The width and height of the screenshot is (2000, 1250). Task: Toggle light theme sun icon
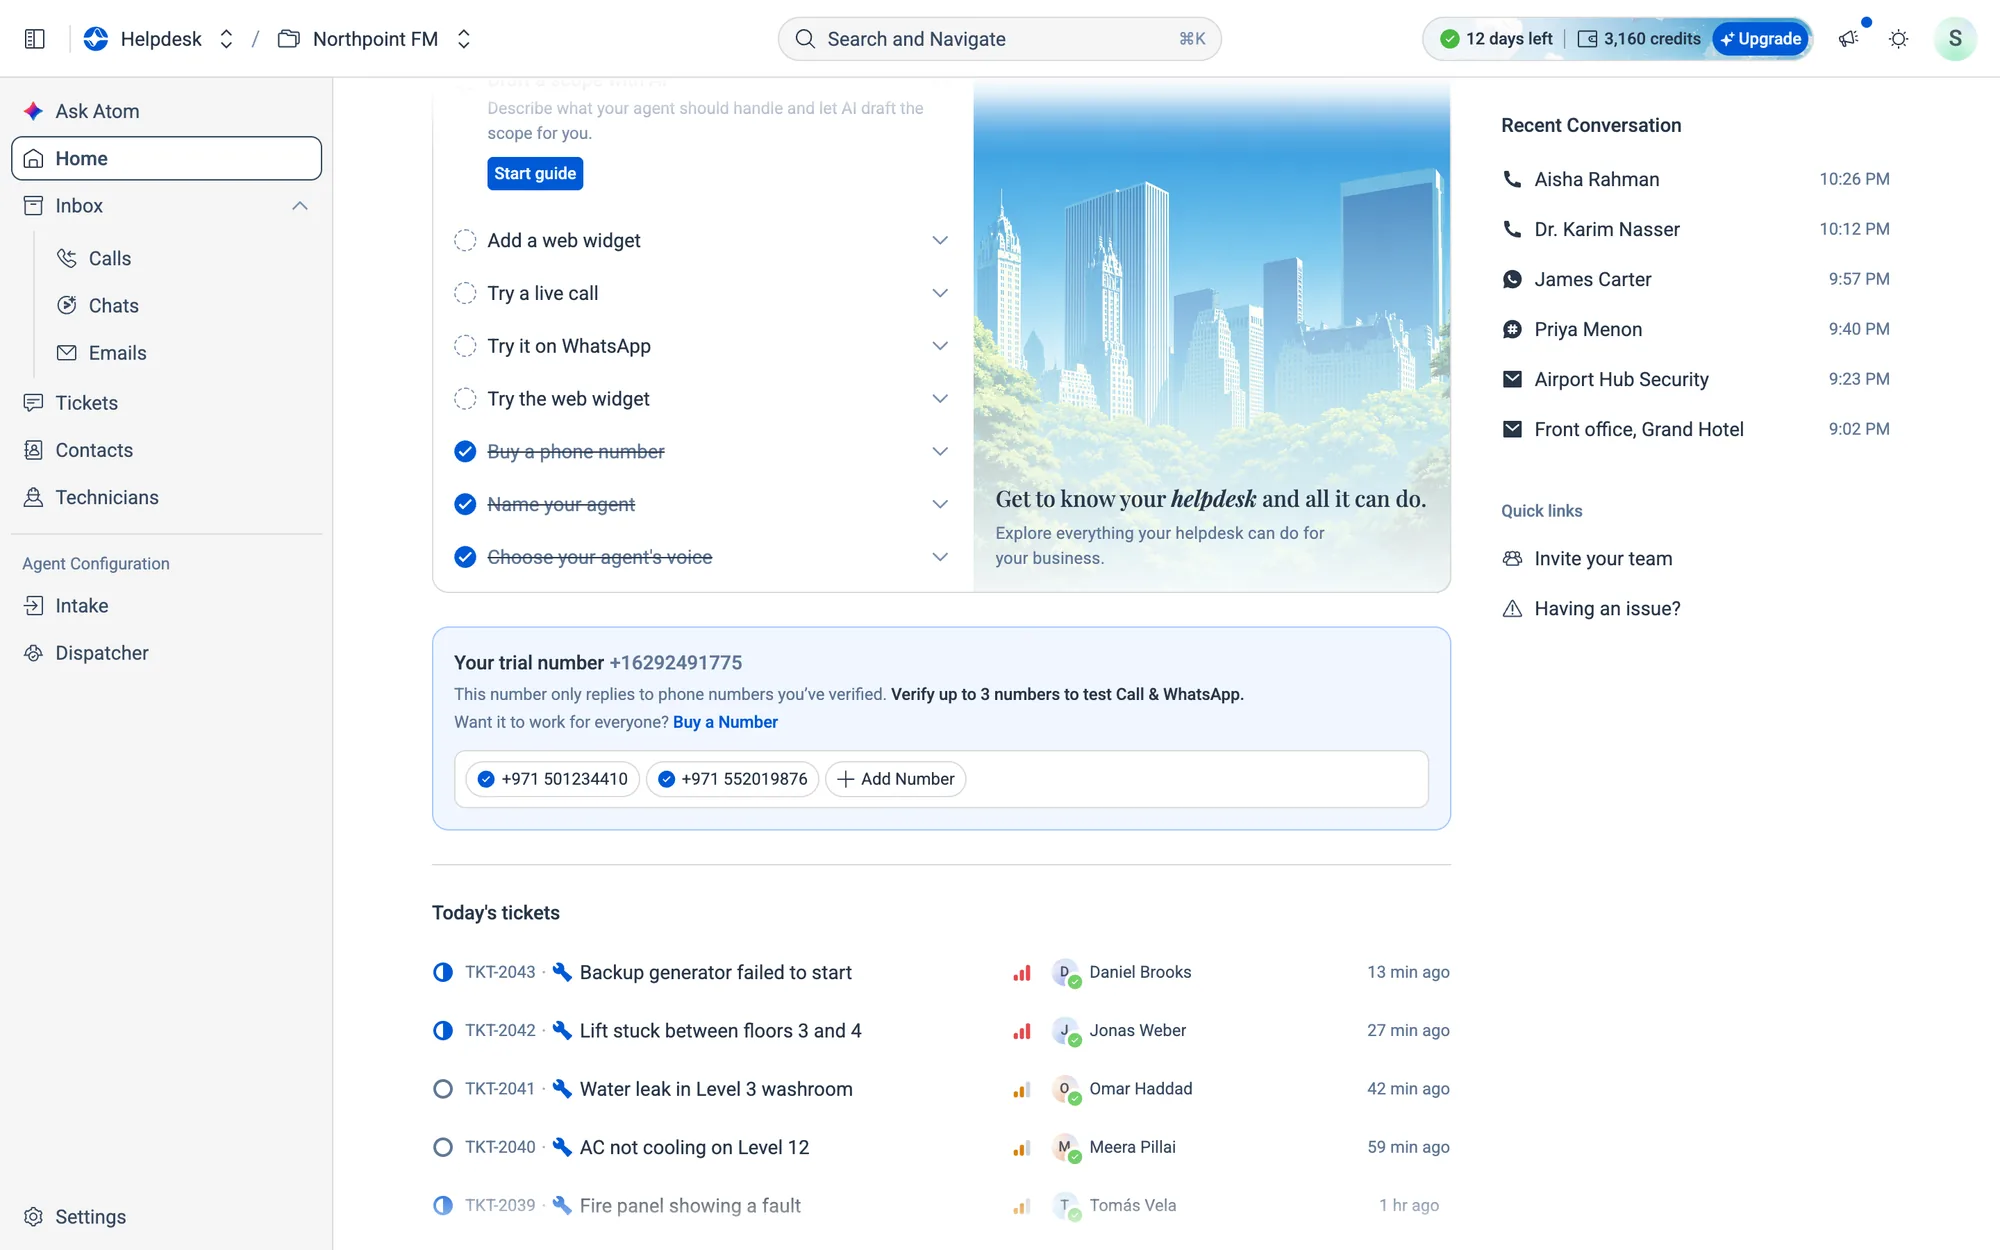pyautogui.click(x=1898, y=39)
